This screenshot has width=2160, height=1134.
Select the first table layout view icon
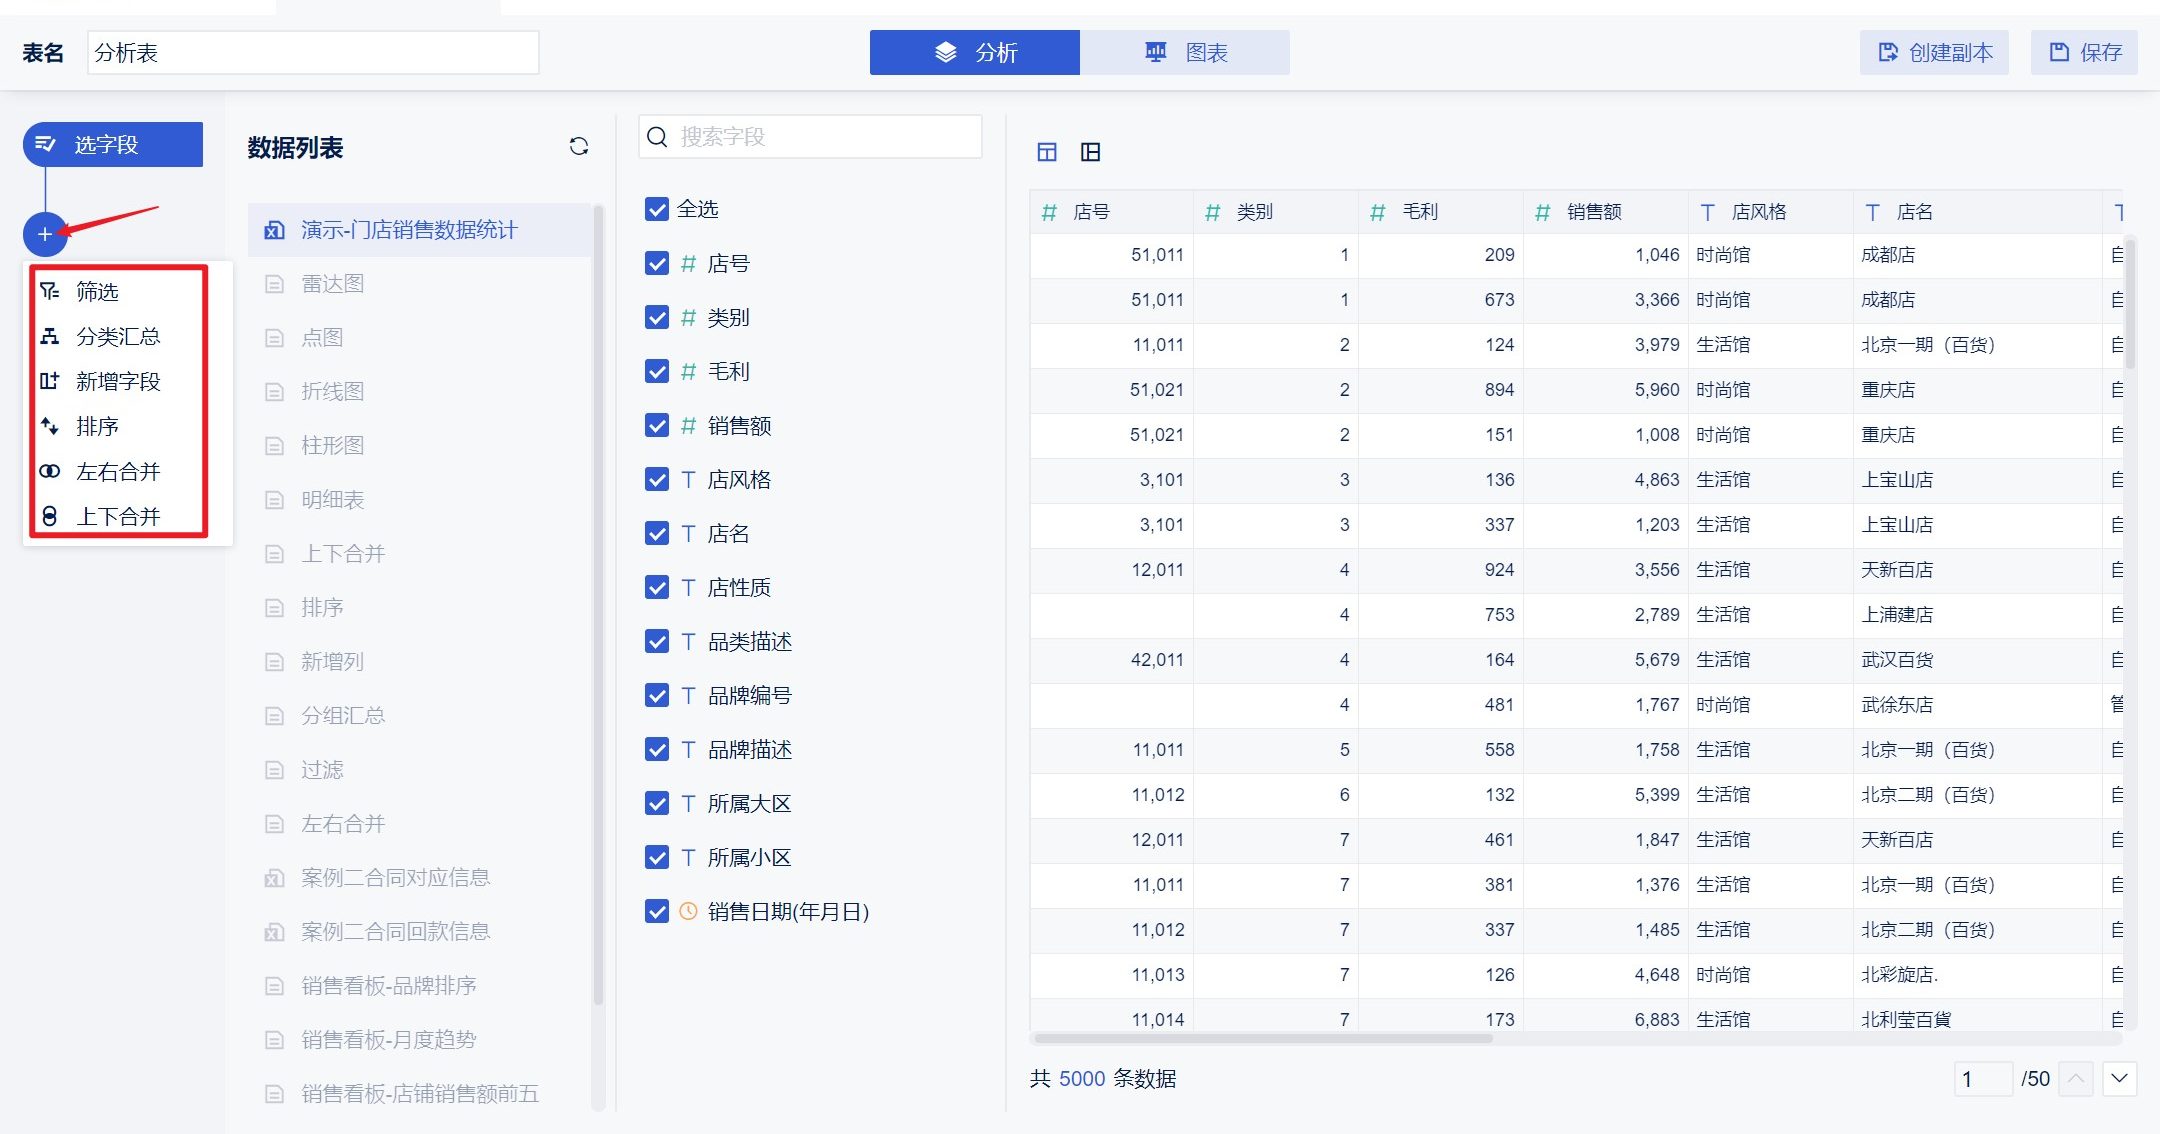click(1047, 152)
